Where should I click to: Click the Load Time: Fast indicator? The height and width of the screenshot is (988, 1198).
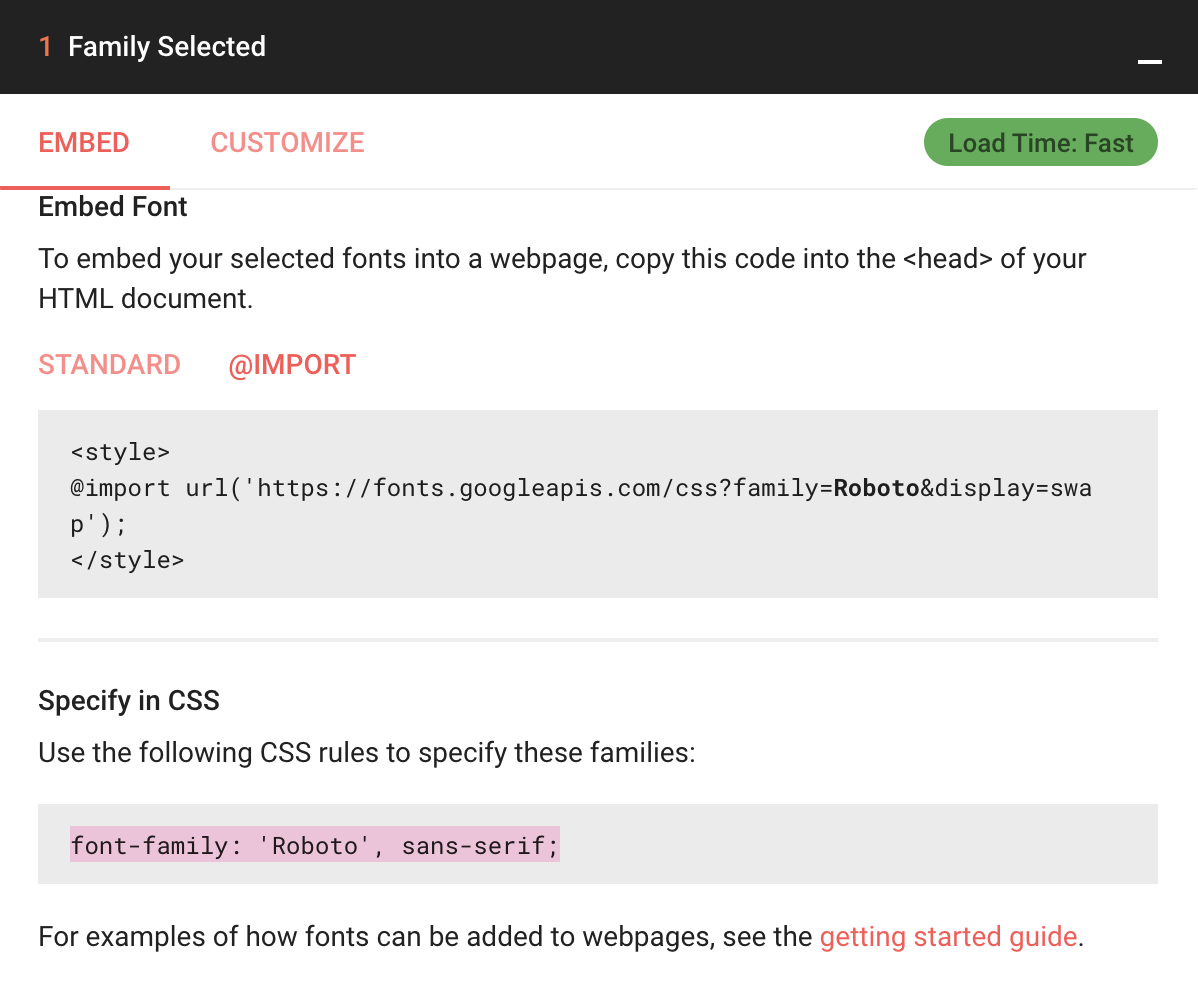(x=1040, y=142)
